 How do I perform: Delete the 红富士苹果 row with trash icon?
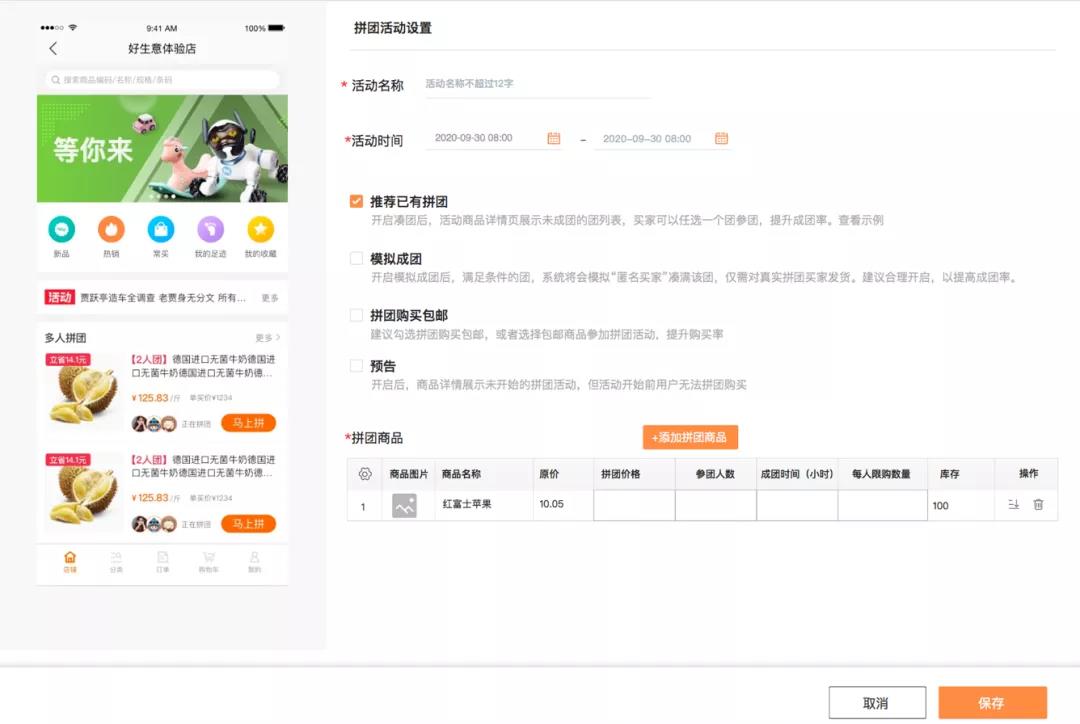(x=1038, y=505)
